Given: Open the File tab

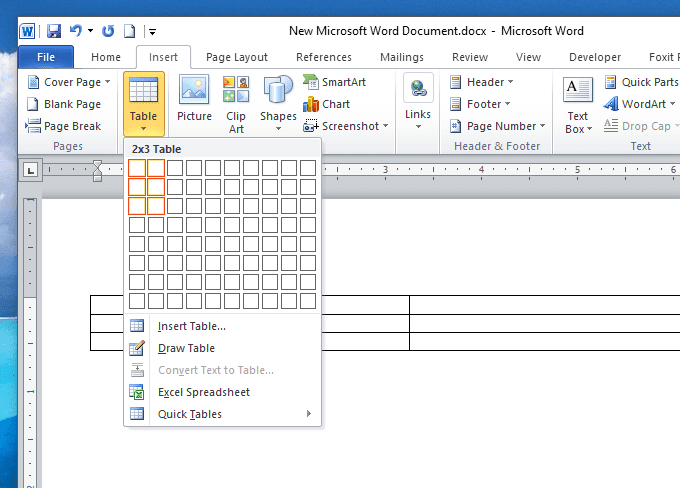Looking at the screenshot, I should point(46,57).
